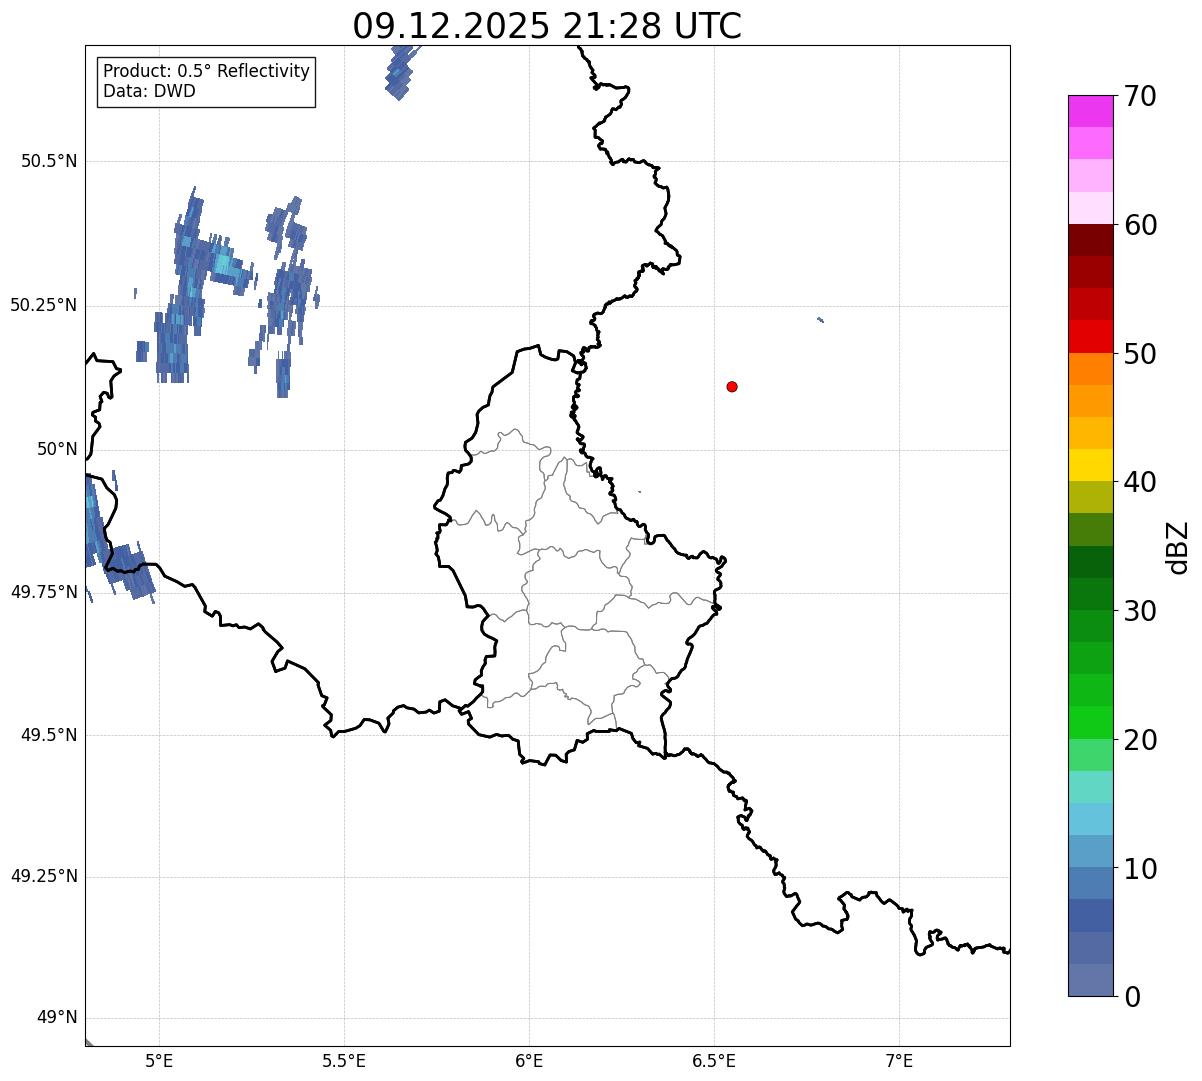Click the 5.5°E longitude label

point(344,1060)
